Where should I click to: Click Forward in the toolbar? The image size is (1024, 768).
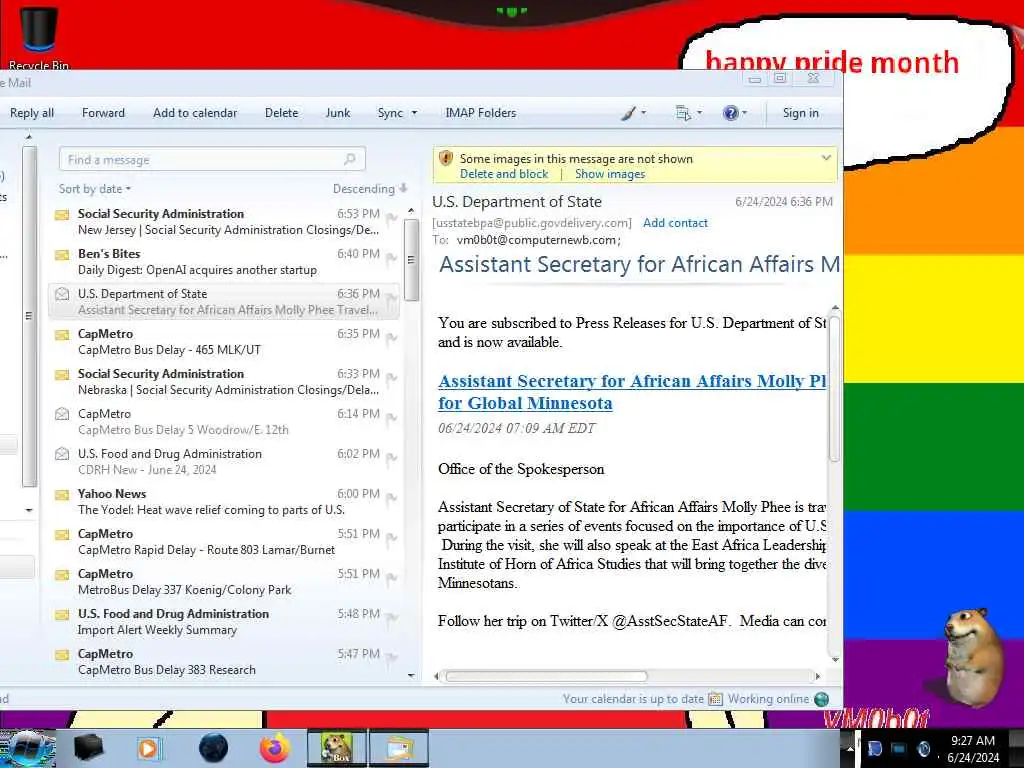click(103, 113)
